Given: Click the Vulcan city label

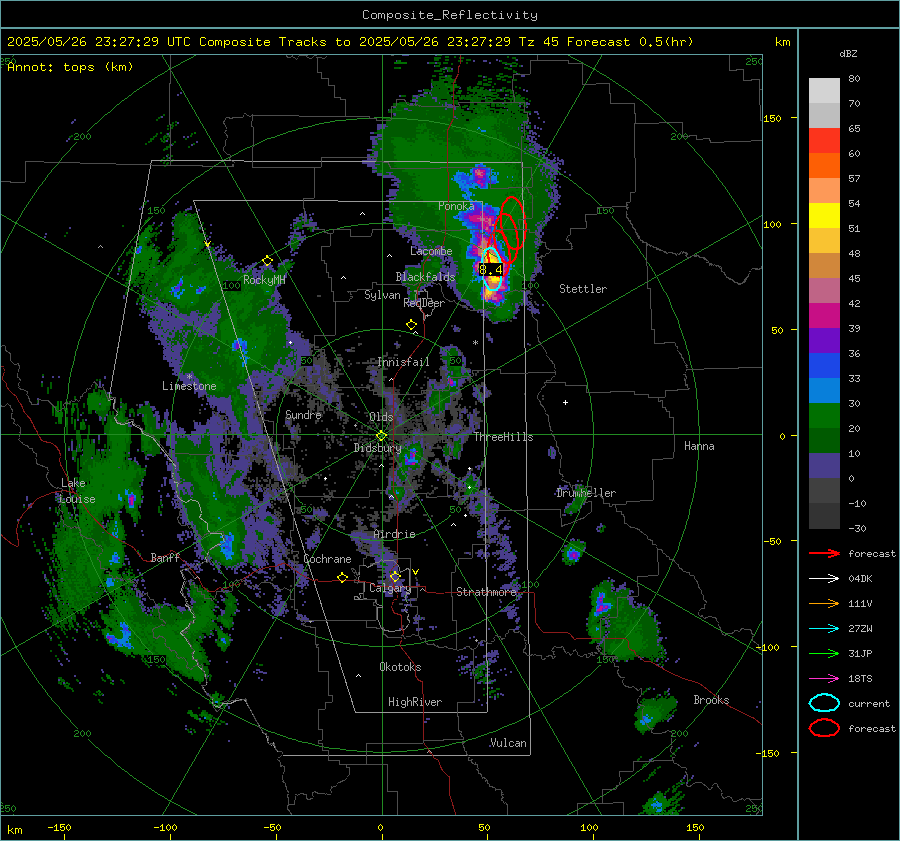Looking at the screenshot, I should 508,743.
